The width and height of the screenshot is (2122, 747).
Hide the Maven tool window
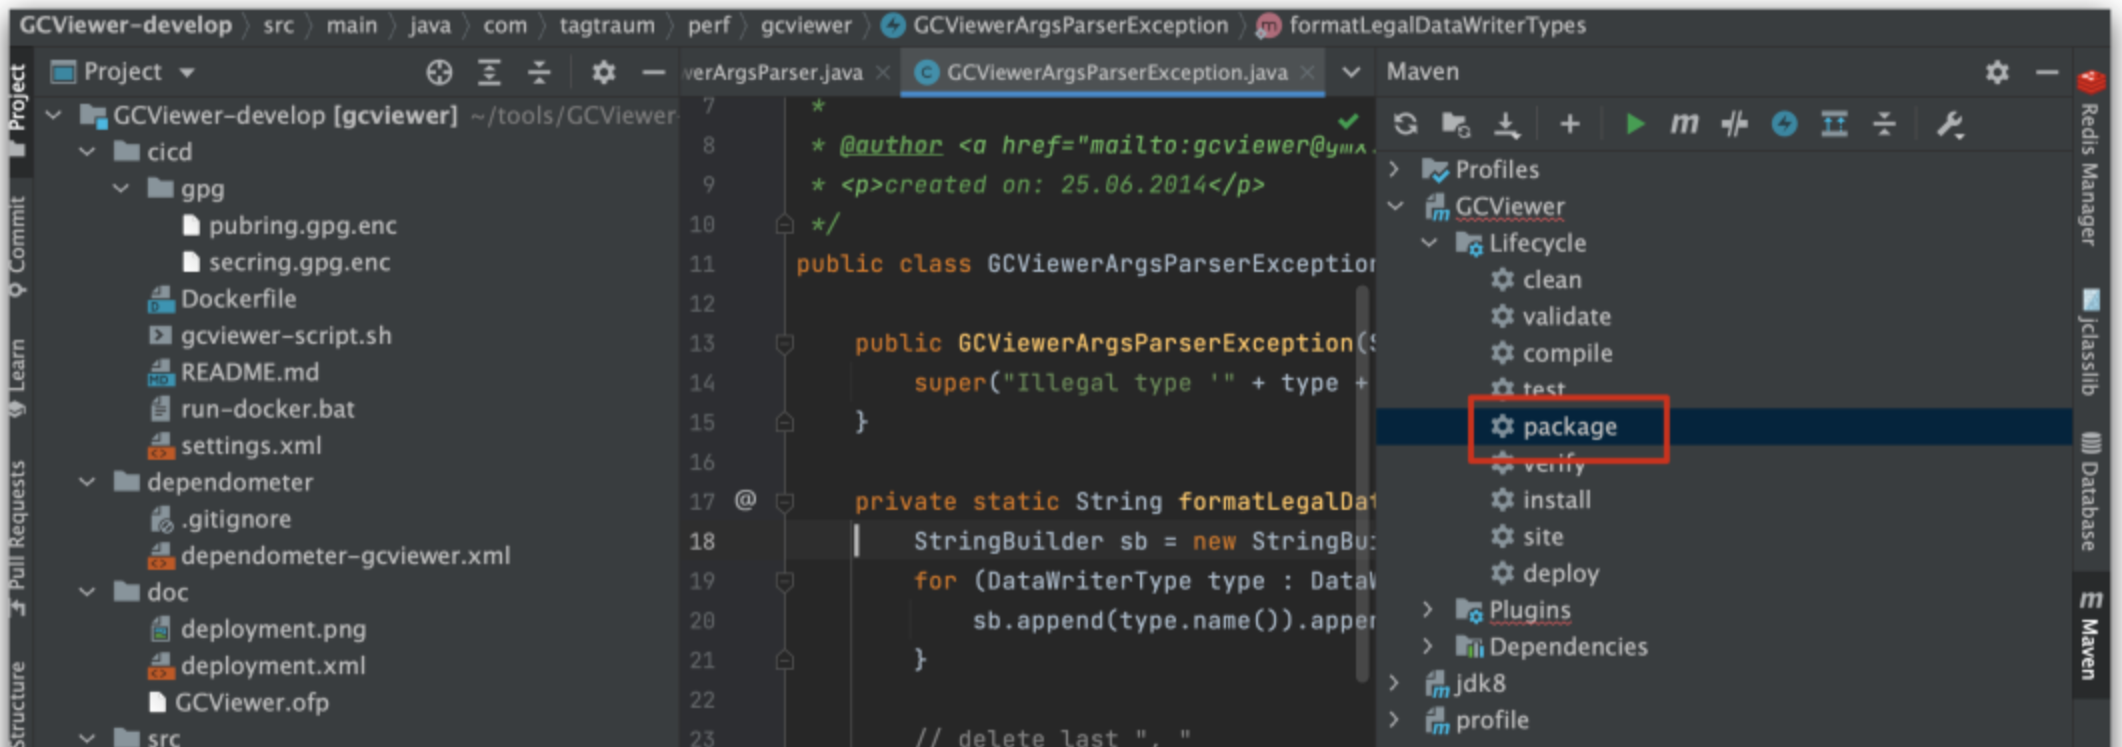click(2047, 72)
